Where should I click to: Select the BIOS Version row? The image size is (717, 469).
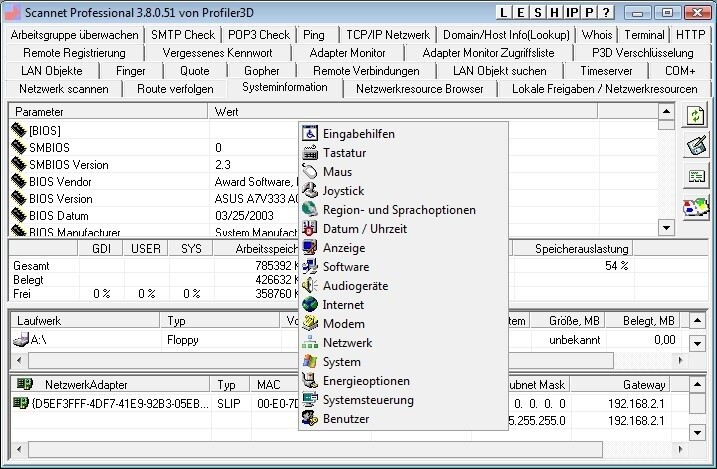pos(334,199)
